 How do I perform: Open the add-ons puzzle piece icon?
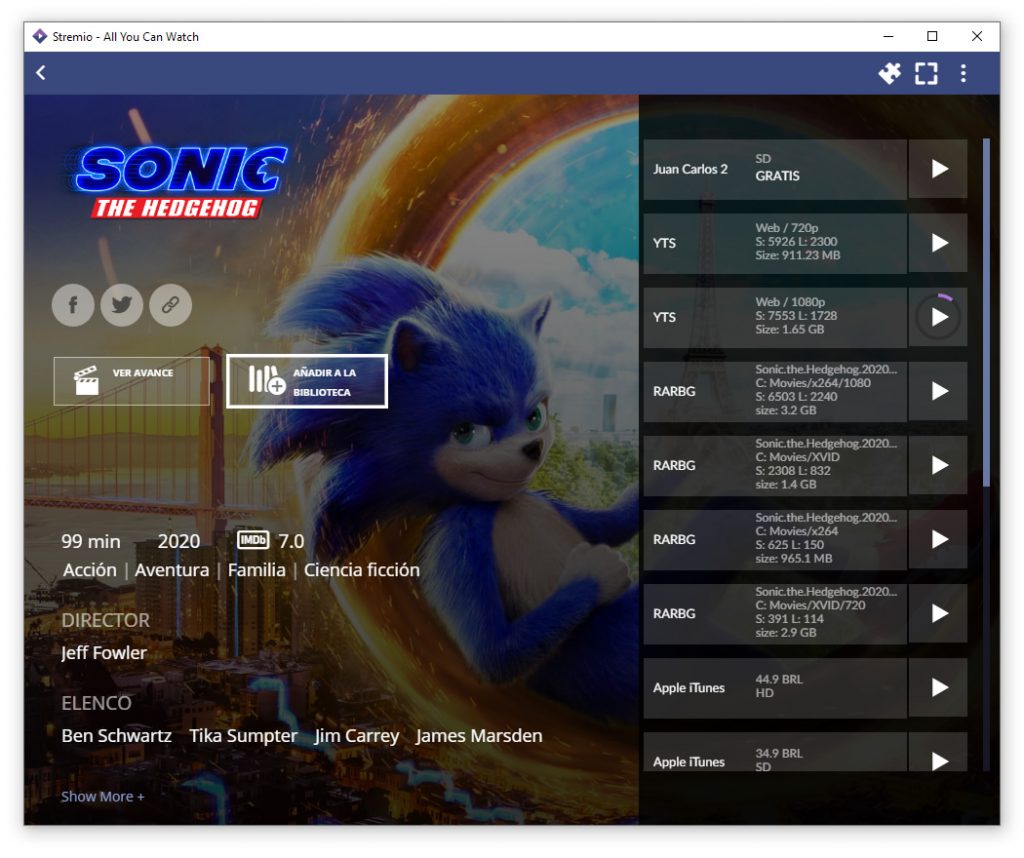tap(889, 72)
